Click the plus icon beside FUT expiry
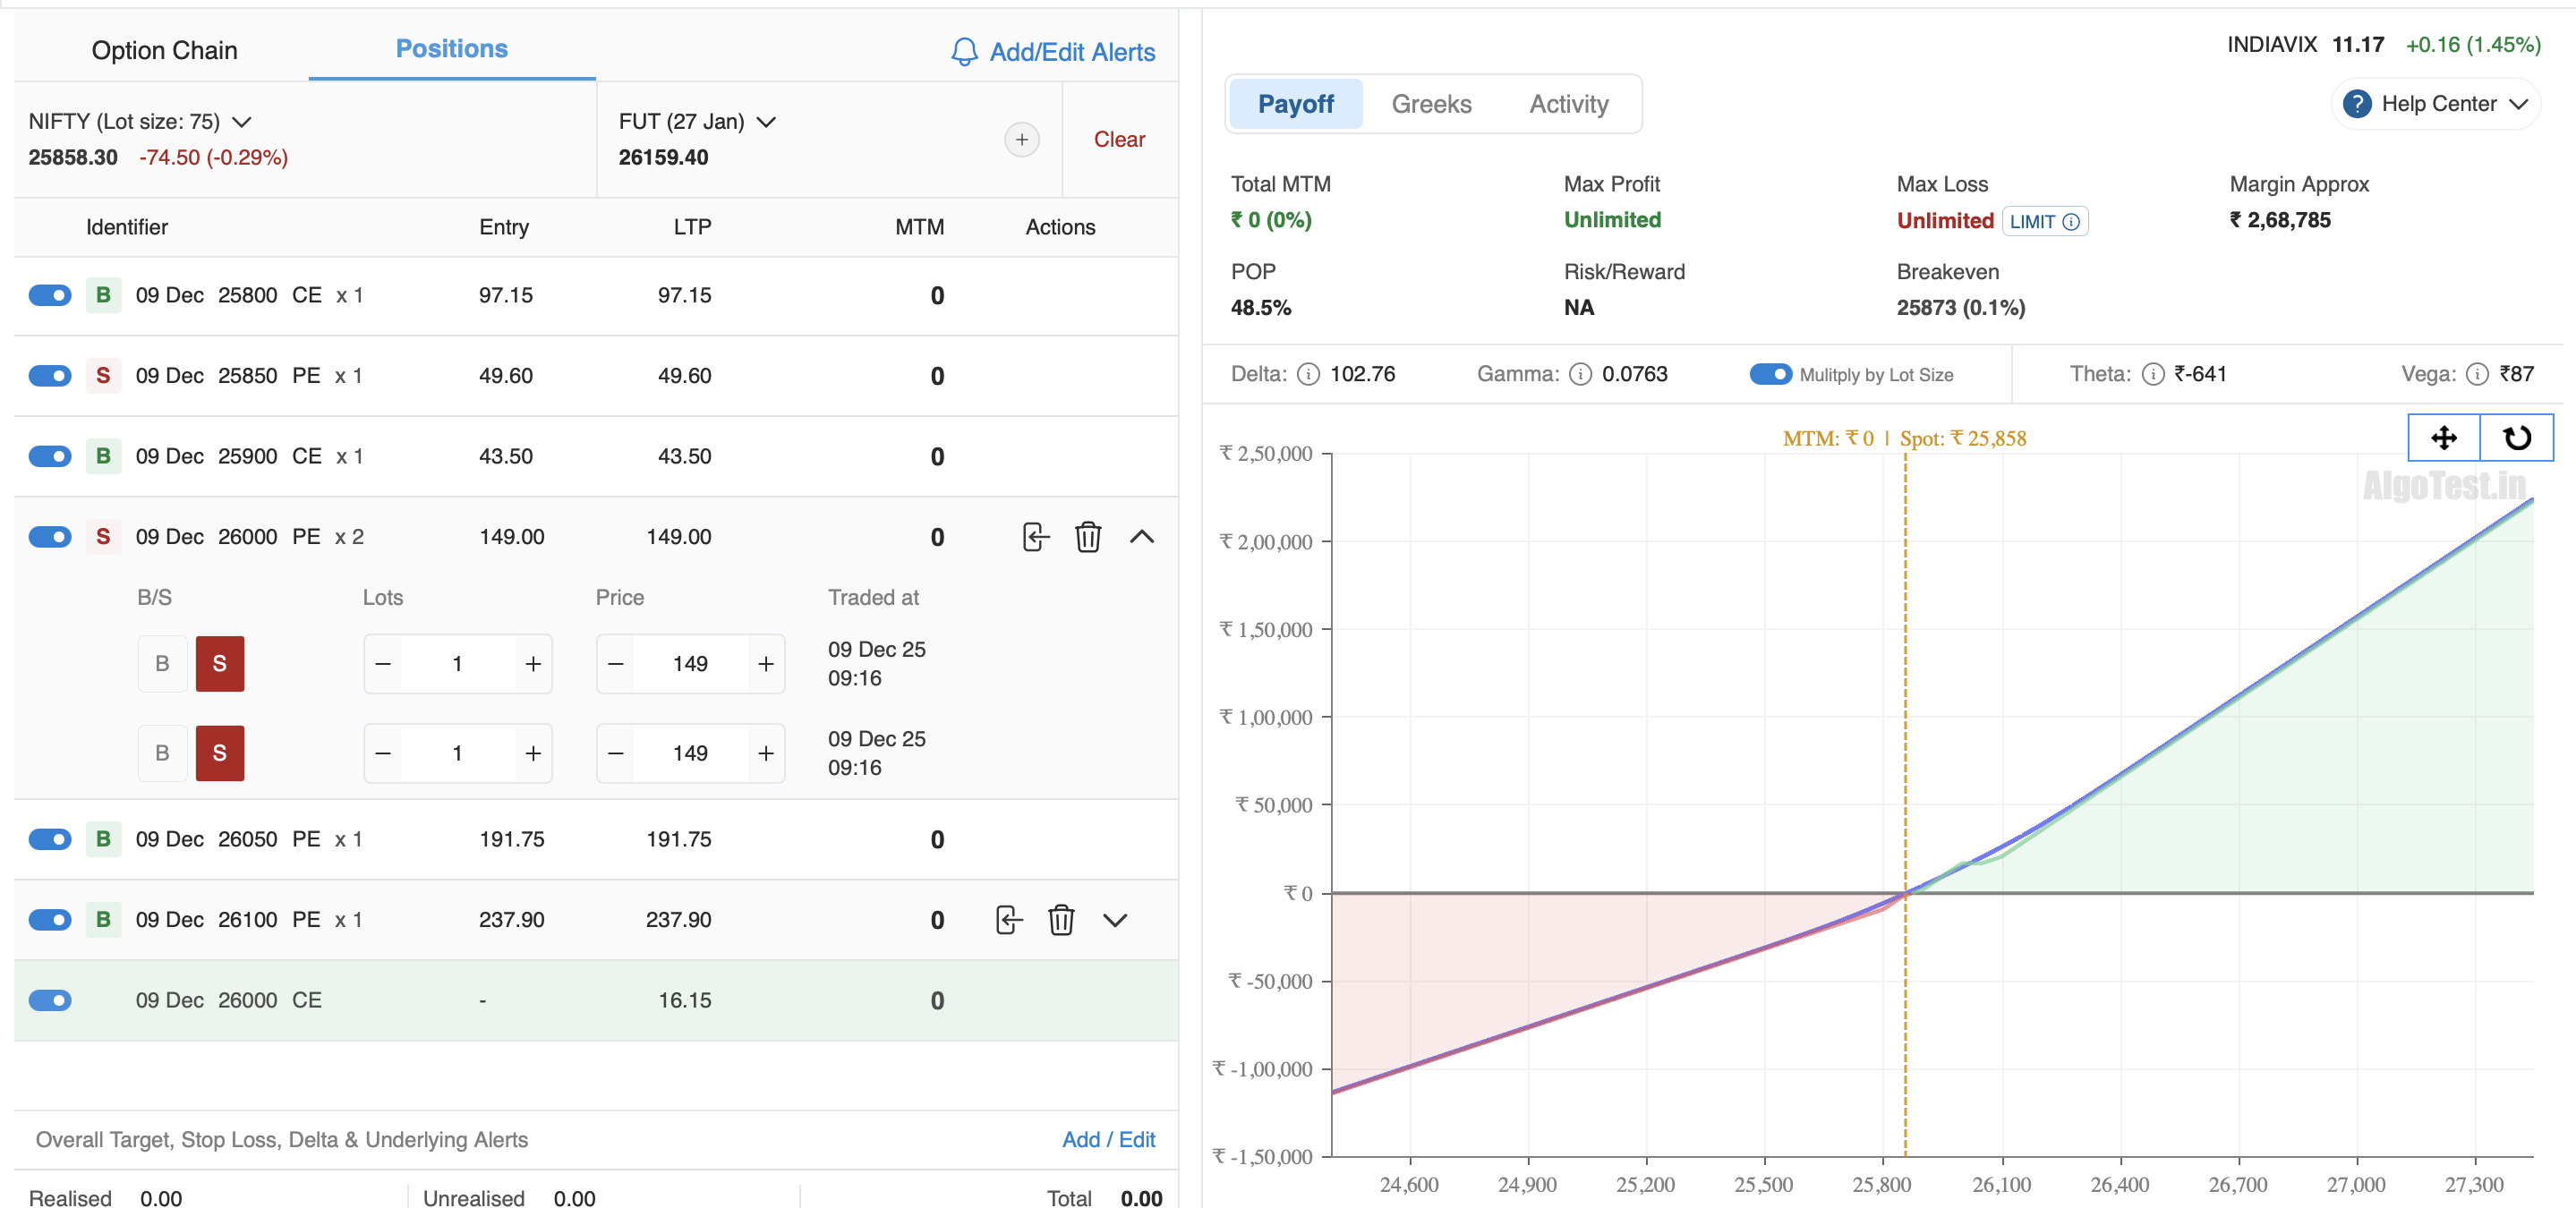The width and height of the screenshot is (2576, 1208). click(1021, 140)
